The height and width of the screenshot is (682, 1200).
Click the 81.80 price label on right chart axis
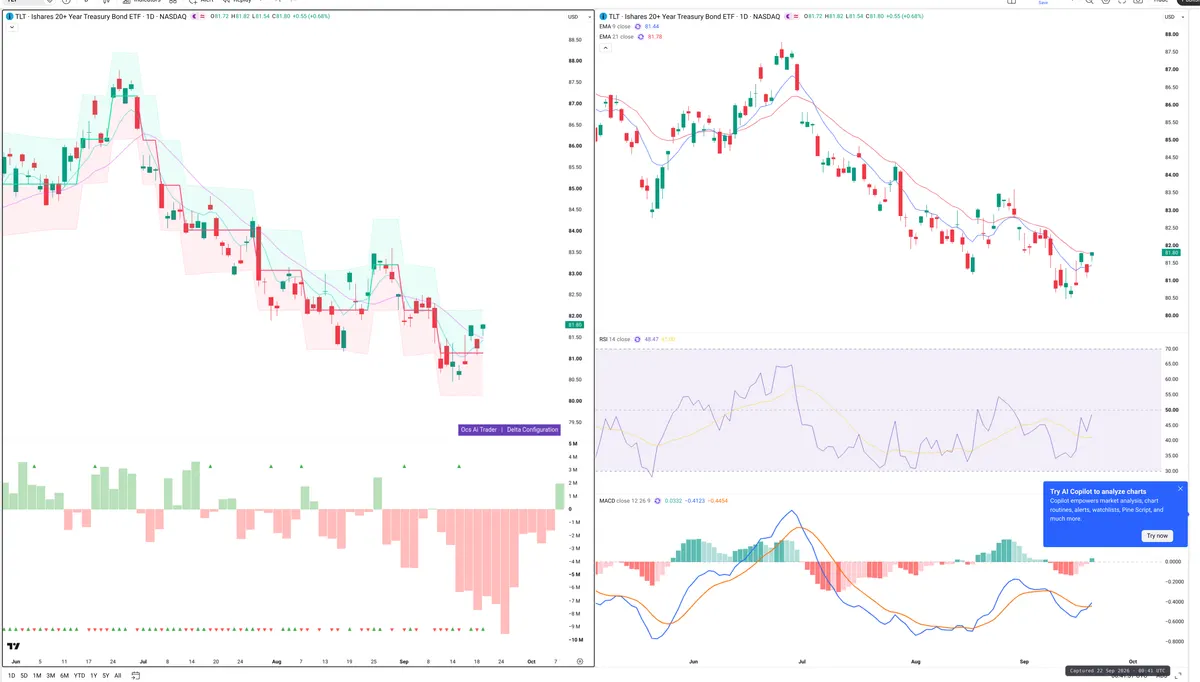[x=1173, y=253]
